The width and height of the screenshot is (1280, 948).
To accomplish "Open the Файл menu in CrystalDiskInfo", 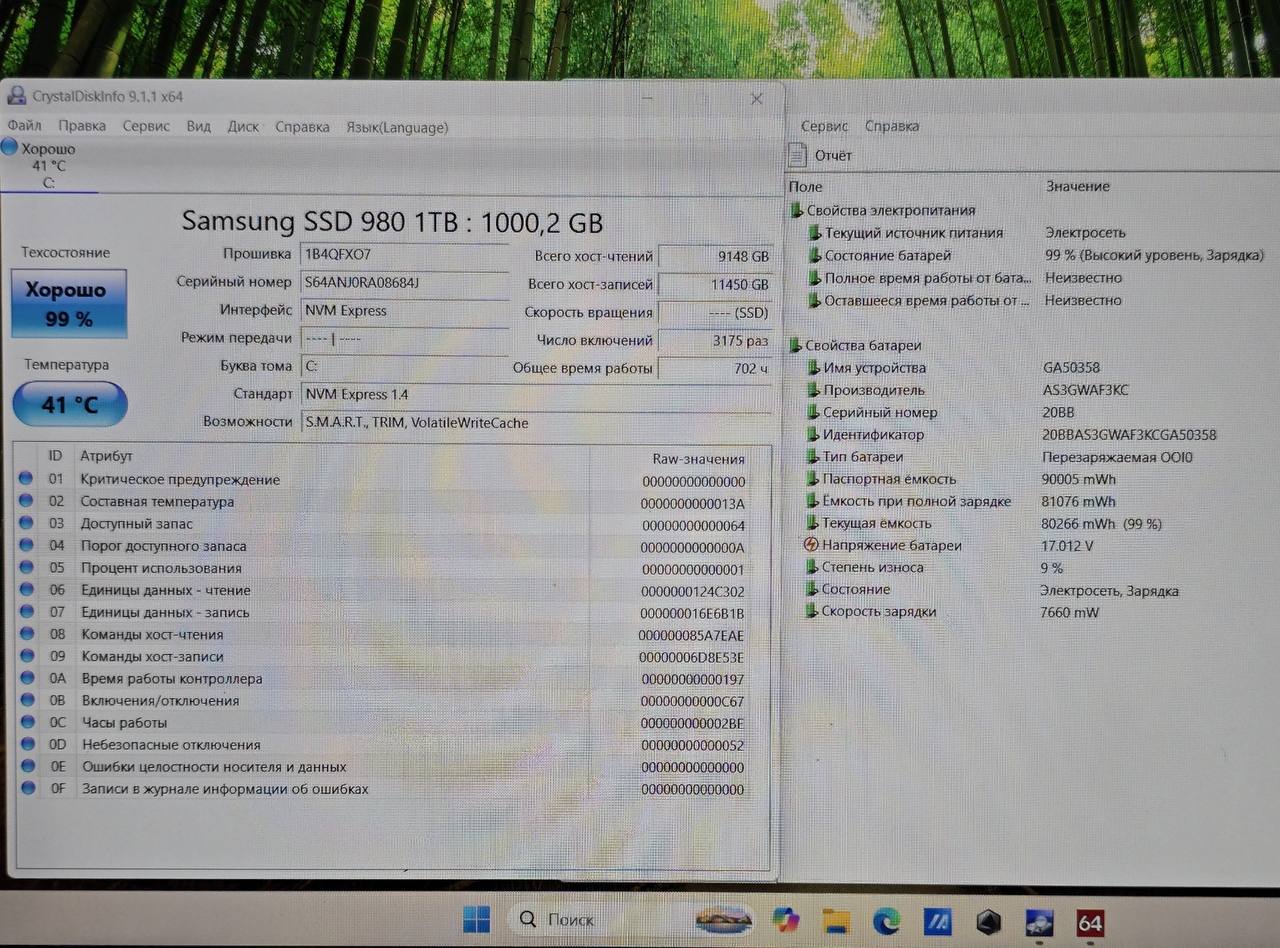I will [x=25, y=126].
